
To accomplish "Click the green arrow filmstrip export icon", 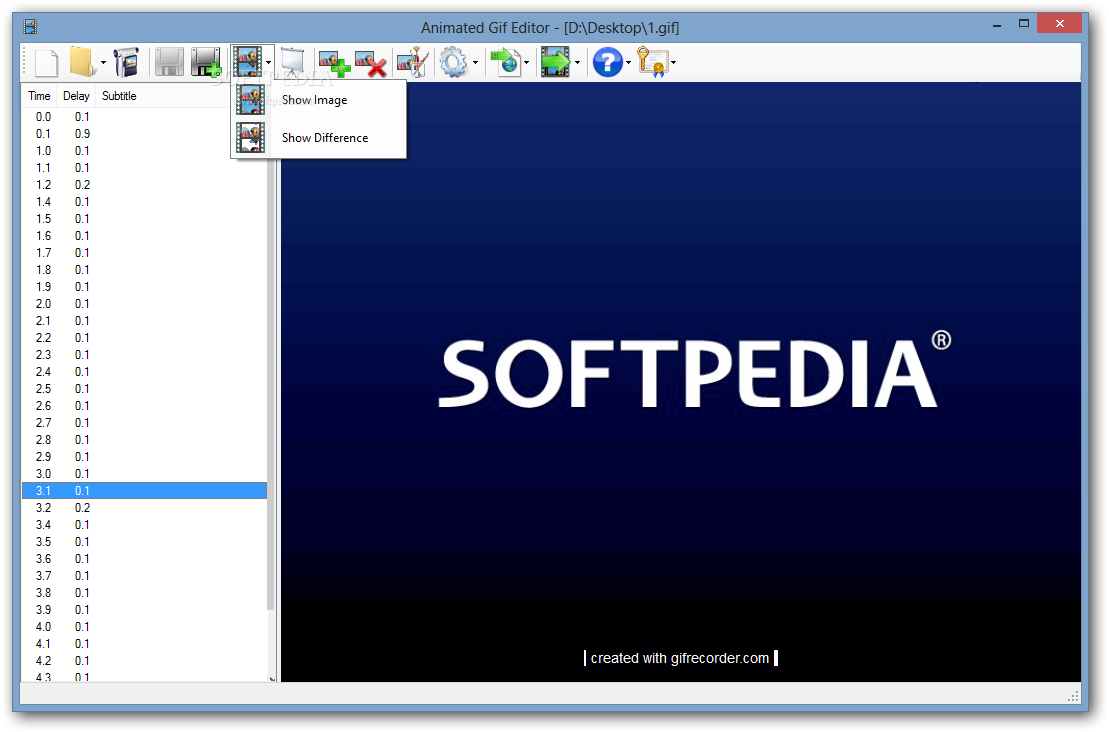I will 555,62.
